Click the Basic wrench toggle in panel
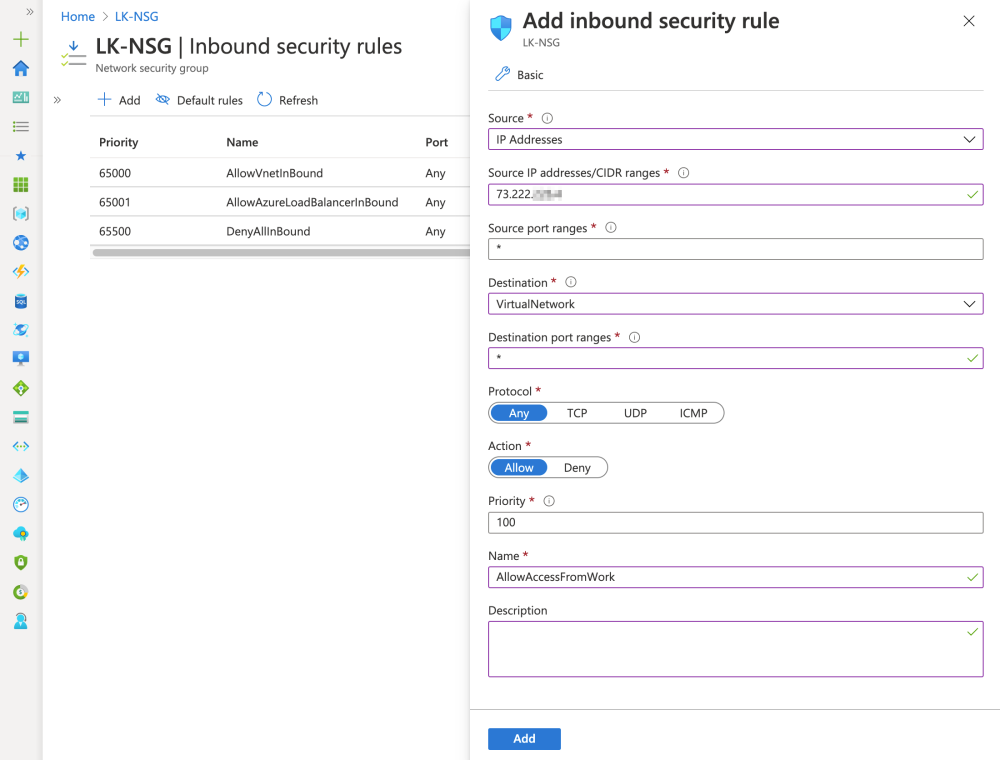This screenshot has height=760, width=1000. [x=519, y=75]
